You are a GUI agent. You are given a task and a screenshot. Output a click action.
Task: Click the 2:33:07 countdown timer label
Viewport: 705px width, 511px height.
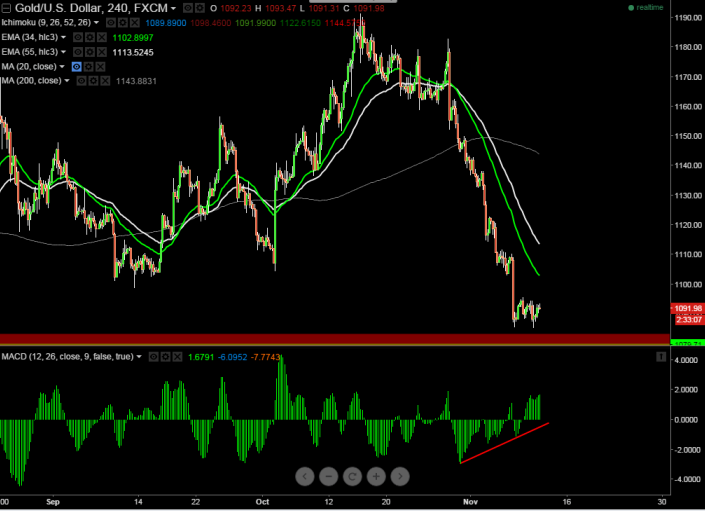pos(689,320)
